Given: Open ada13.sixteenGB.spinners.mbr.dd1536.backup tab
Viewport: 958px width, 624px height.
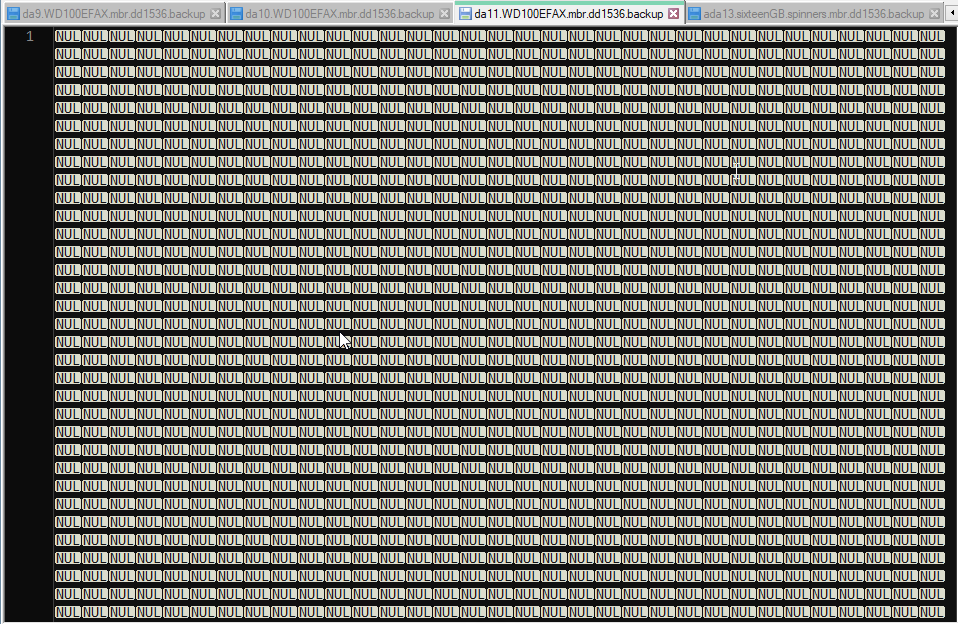Looking at the screenshot, I should click(x=813, y=13).
